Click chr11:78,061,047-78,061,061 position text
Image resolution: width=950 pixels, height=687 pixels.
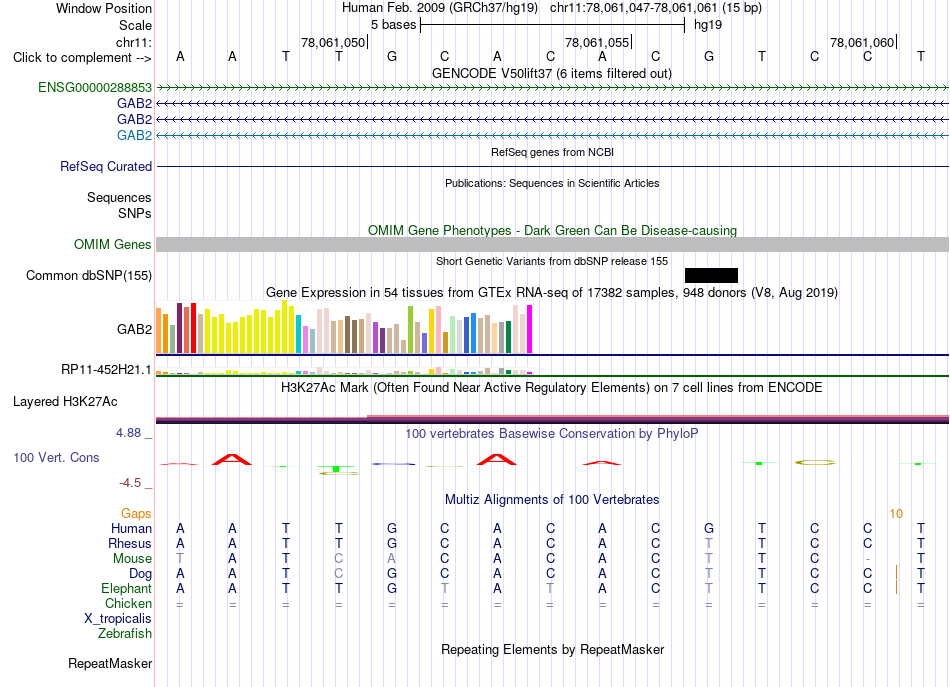633,8
